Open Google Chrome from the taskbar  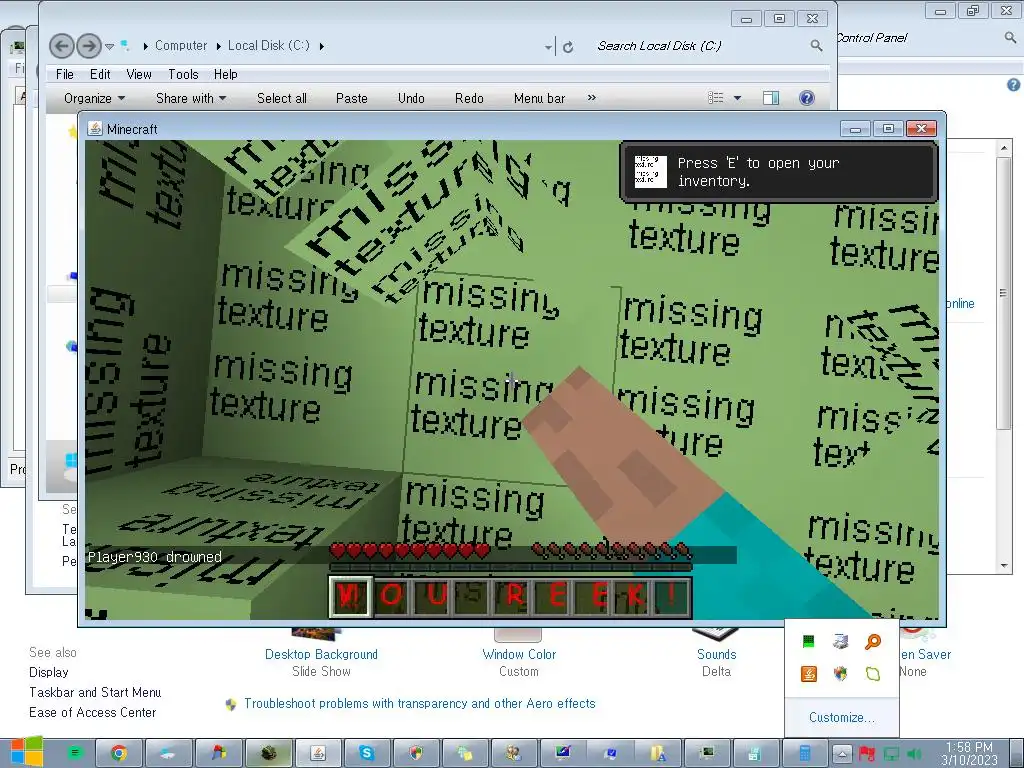point(119,753)
